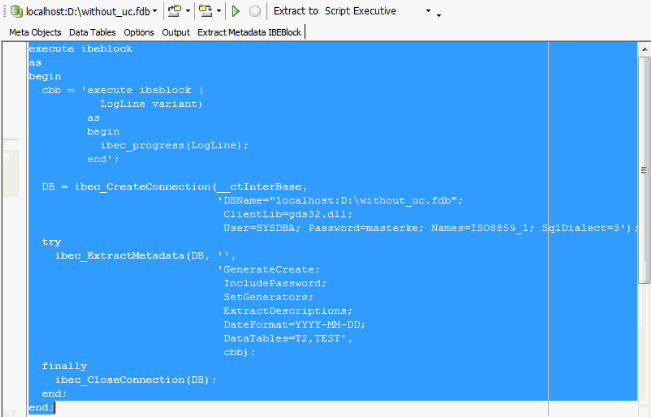Click the 'SetGenerators;' option line
This screenshot has width=651, height=417.
268,297
